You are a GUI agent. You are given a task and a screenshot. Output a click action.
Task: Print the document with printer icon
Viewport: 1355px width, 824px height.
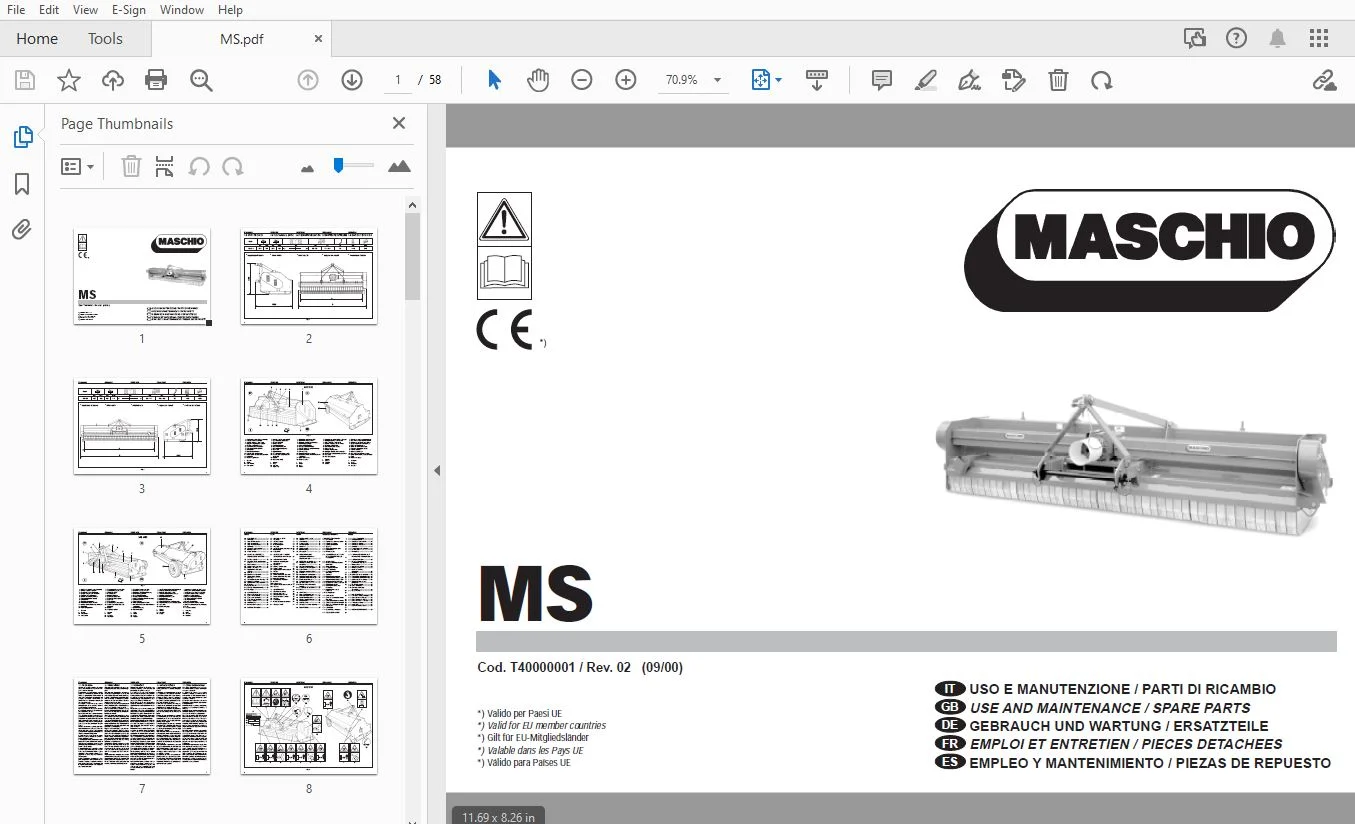click(x=156, y=80)
